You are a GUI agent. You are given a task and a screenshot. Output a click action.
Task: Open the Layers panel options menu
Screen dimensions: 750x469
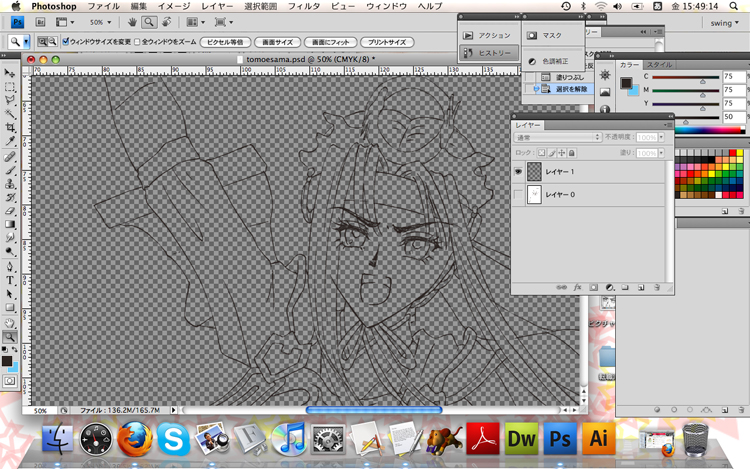668,125
